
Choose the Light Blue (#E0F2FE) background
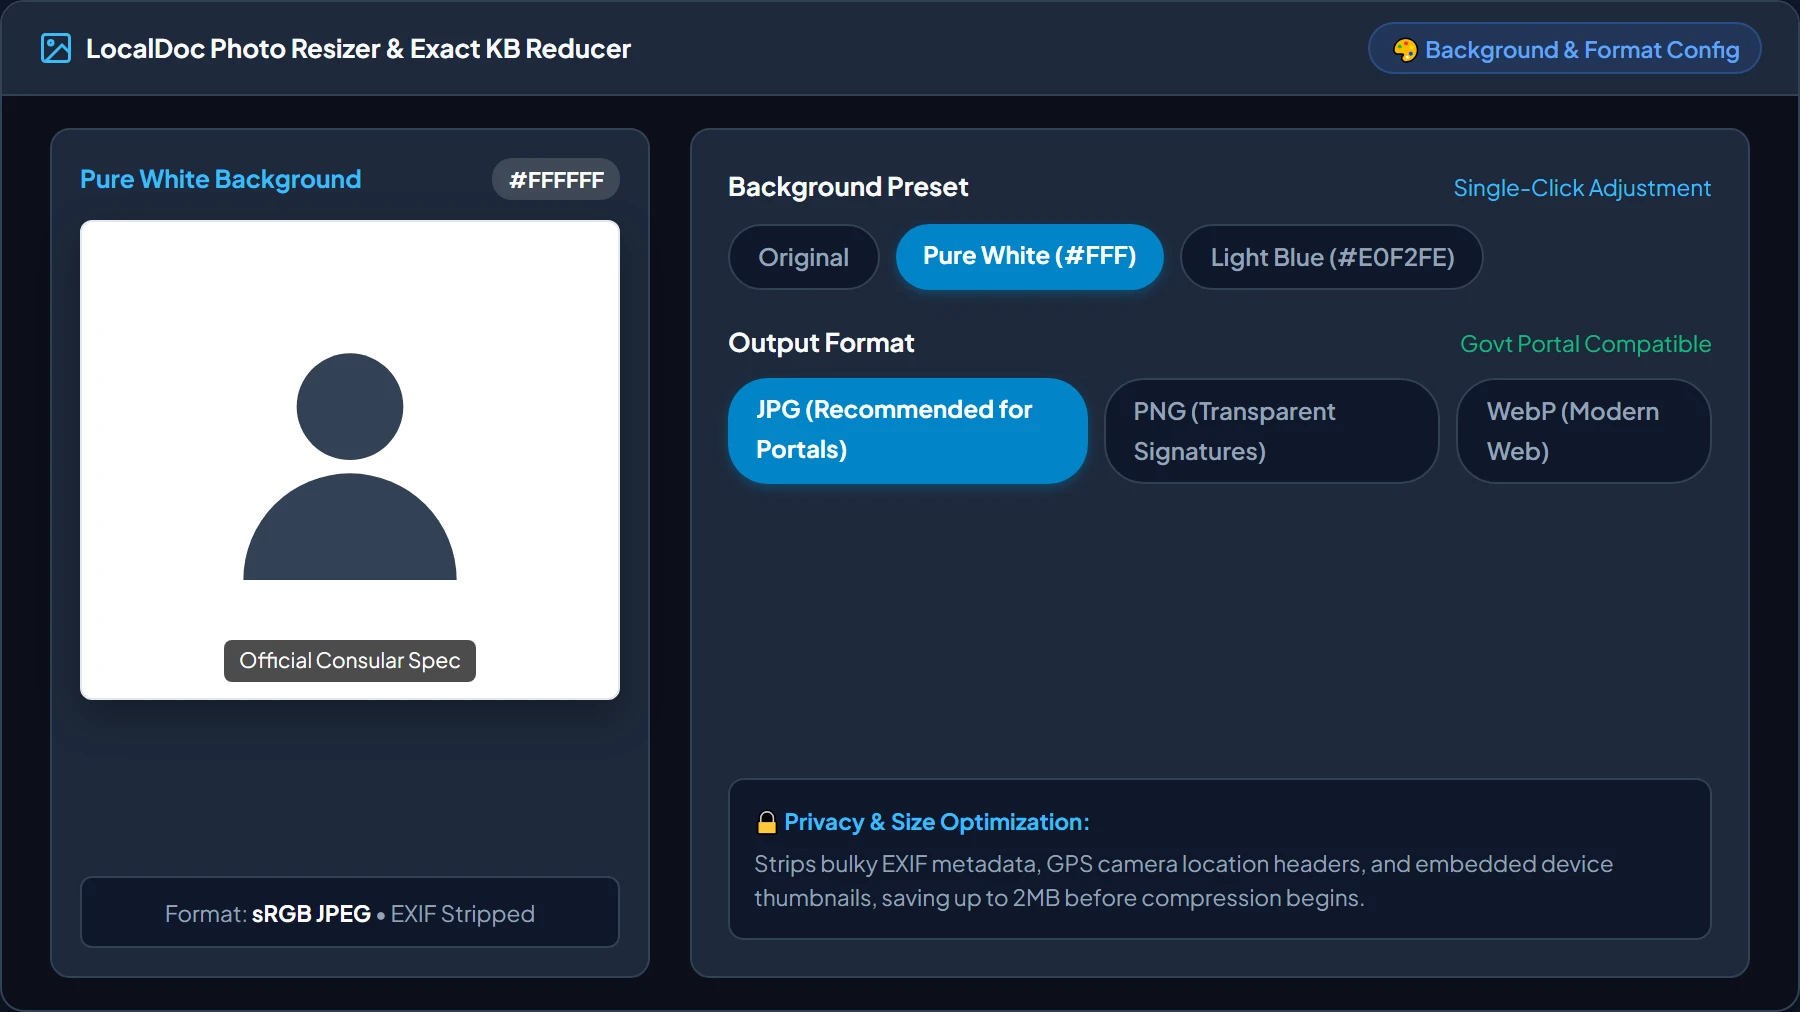click(1331, 257)
